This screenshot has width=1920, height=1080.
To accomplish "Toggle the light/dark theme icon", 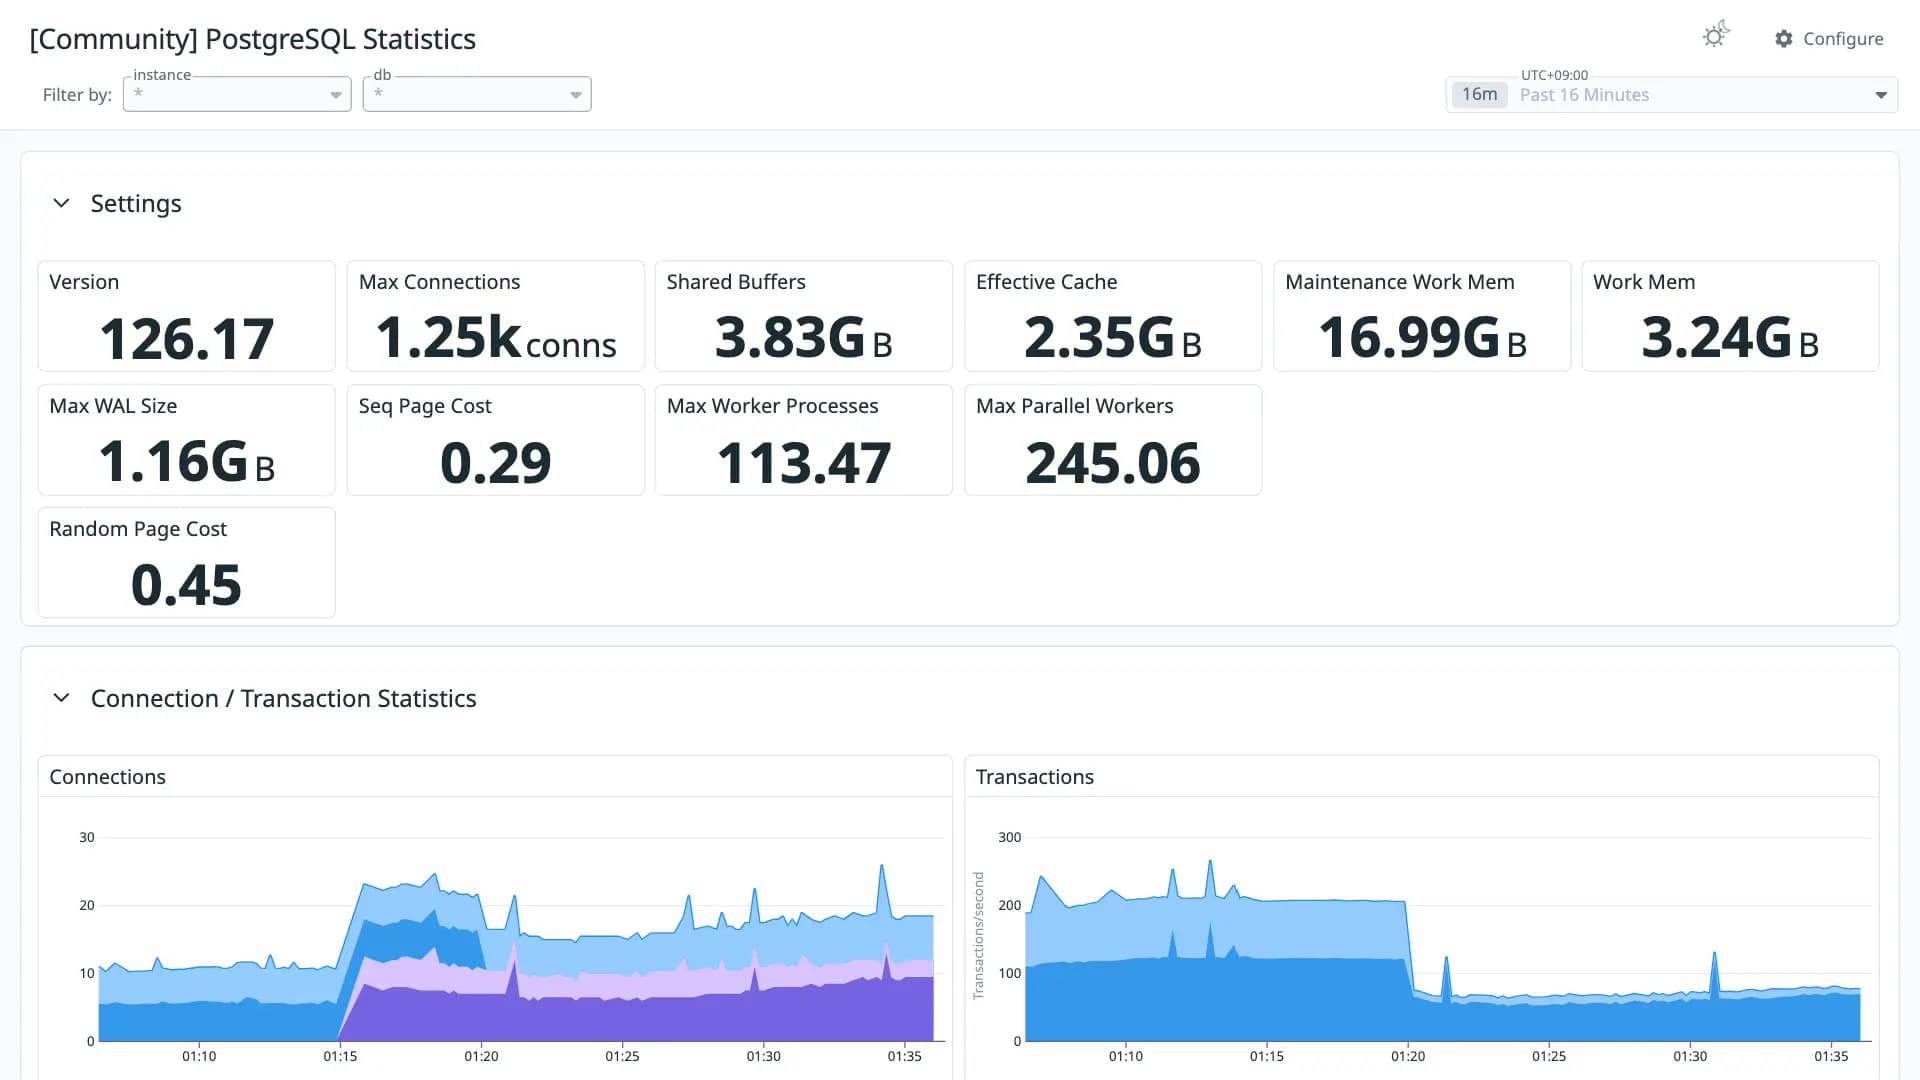I will pos(1716,36).
